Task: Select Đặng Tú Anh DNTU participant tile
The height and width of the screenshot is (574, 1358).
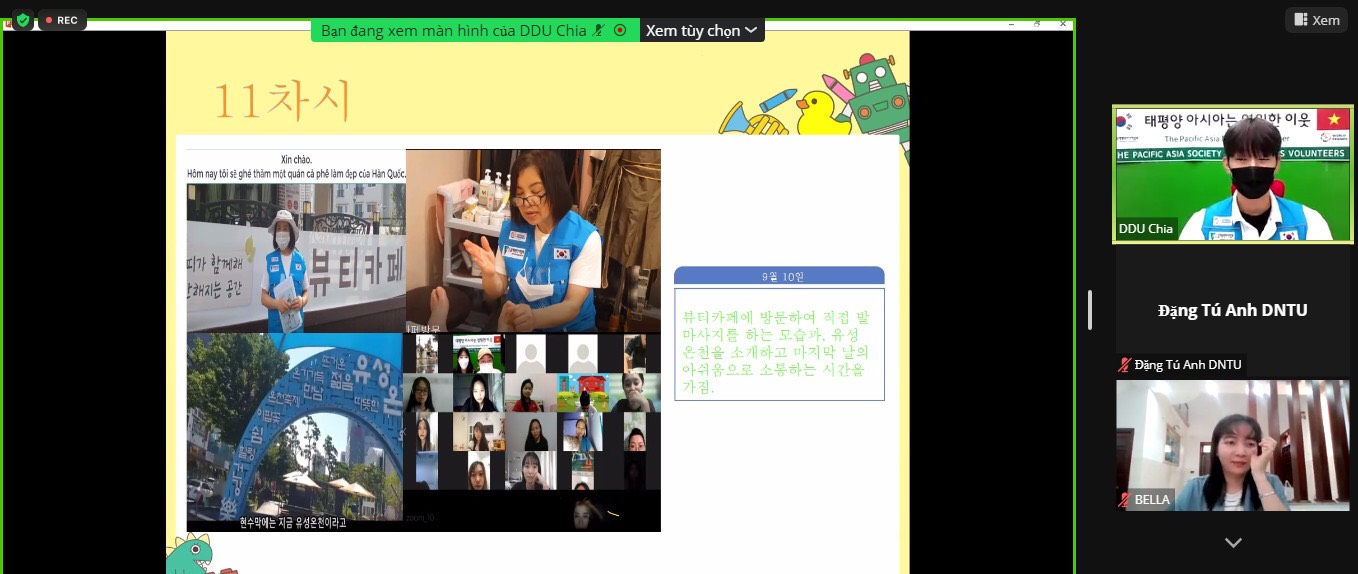Action: pos(1232,310)
